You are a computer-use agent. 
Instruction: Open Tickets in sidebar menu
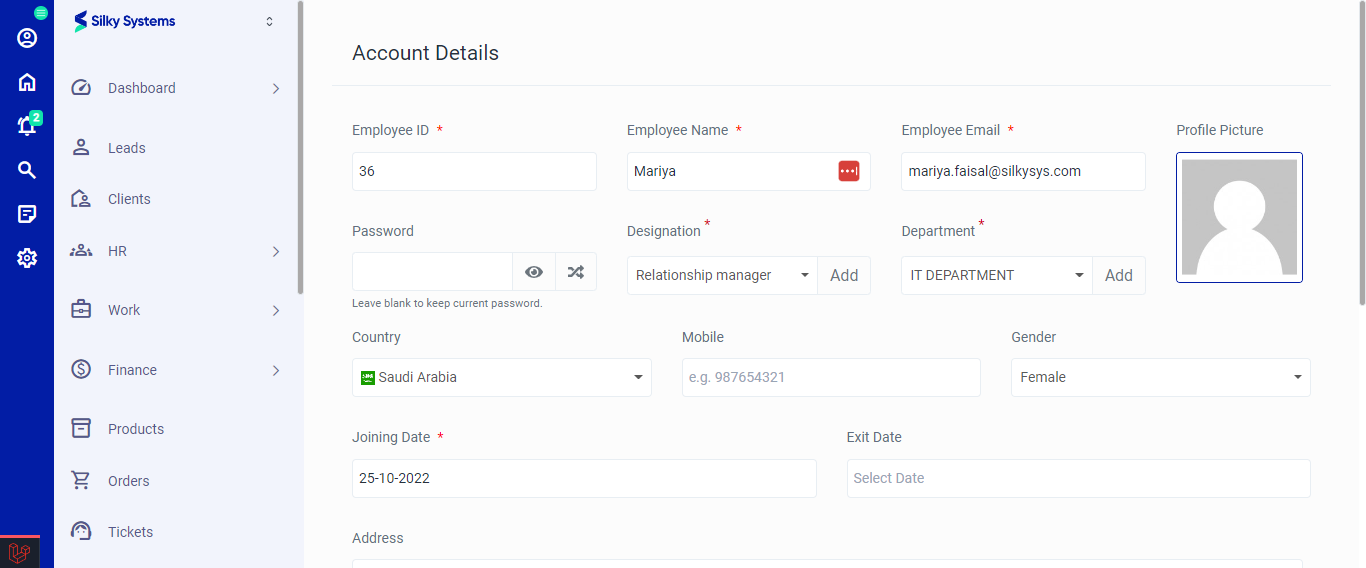point(131,532)
